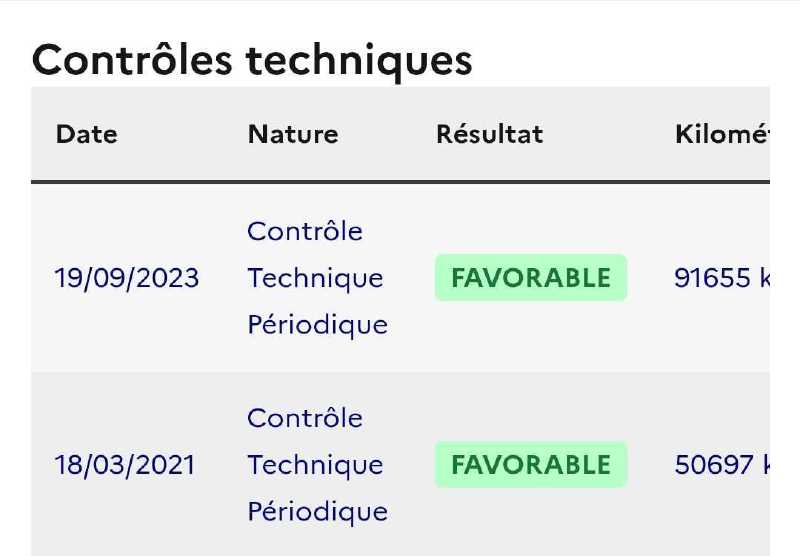Click the 91655 km mileage value
Screen dimensions: 800x556
722,278
